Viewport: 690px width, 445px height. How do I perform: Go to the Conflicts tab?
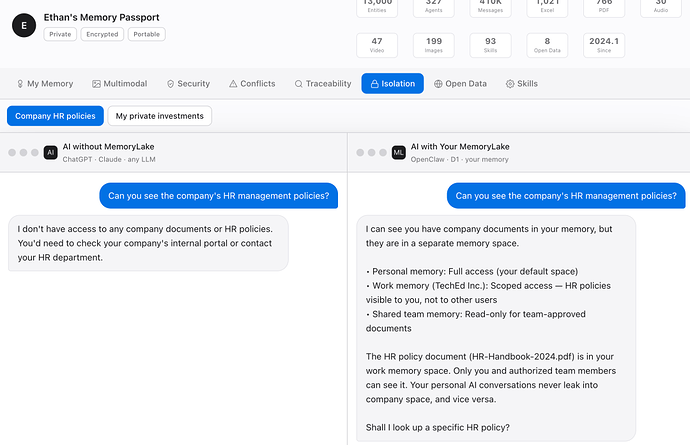[252, 84]
